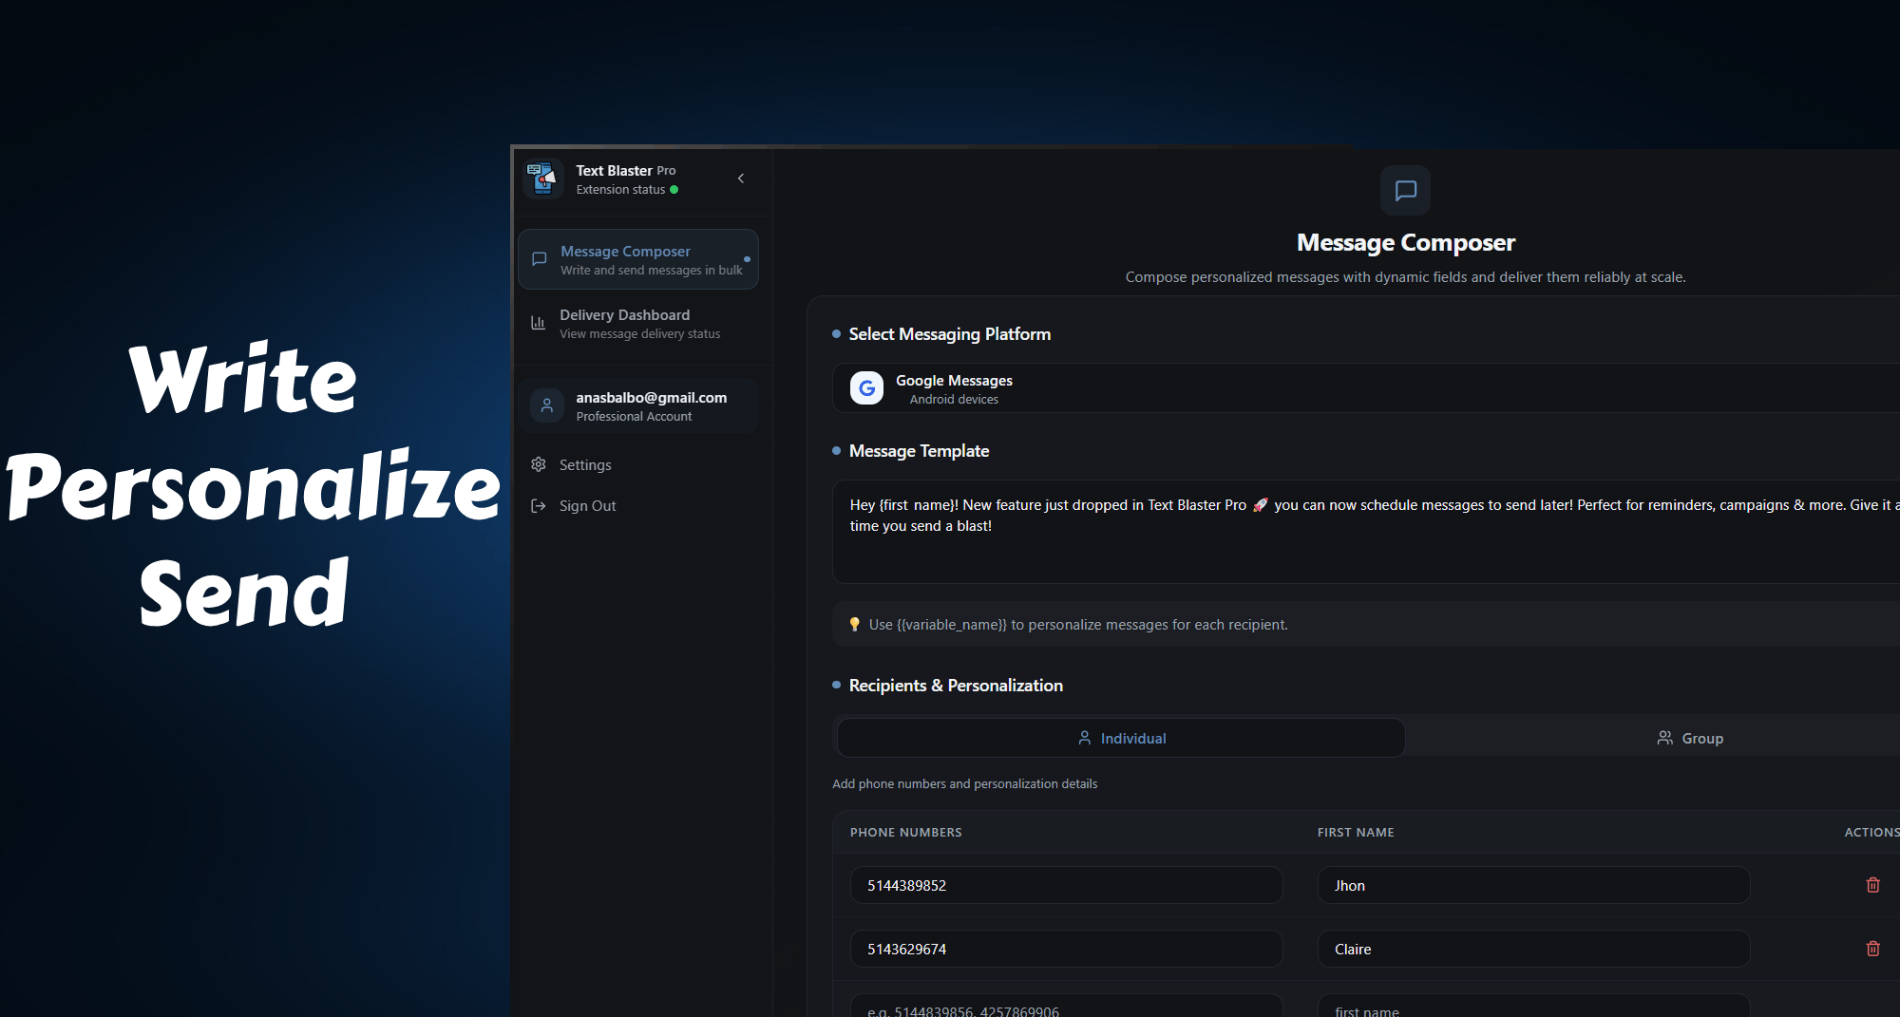Click the large chat icon above Message Composer heading

[1405, 190]
